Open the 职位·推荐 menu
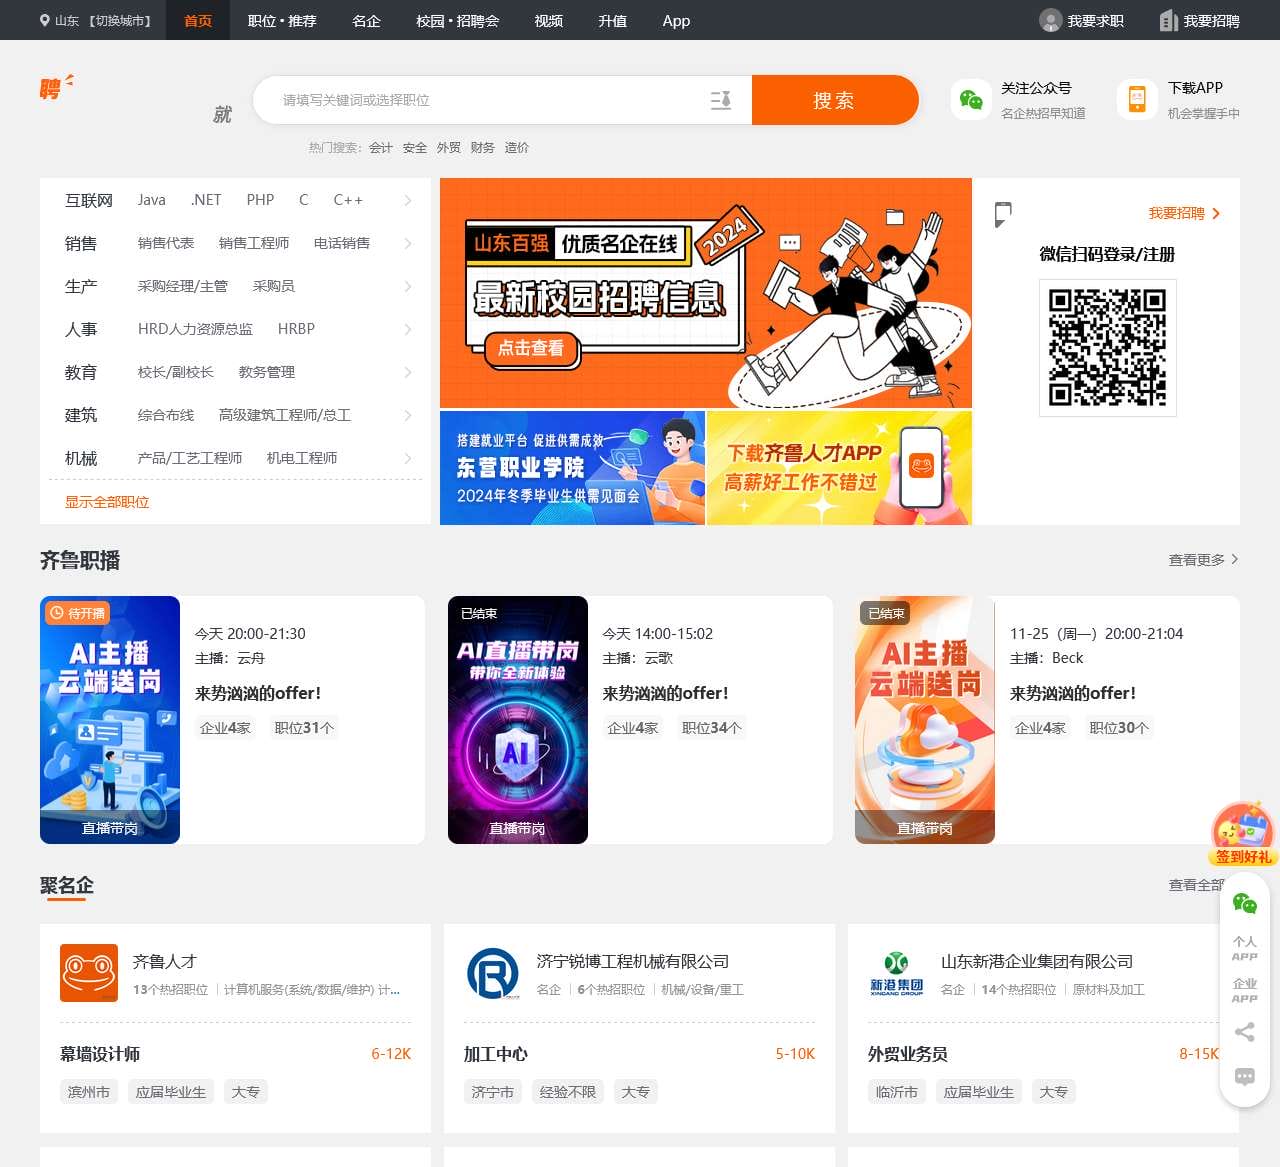Screen dimensions: 1280x1167 pos(282,20)
